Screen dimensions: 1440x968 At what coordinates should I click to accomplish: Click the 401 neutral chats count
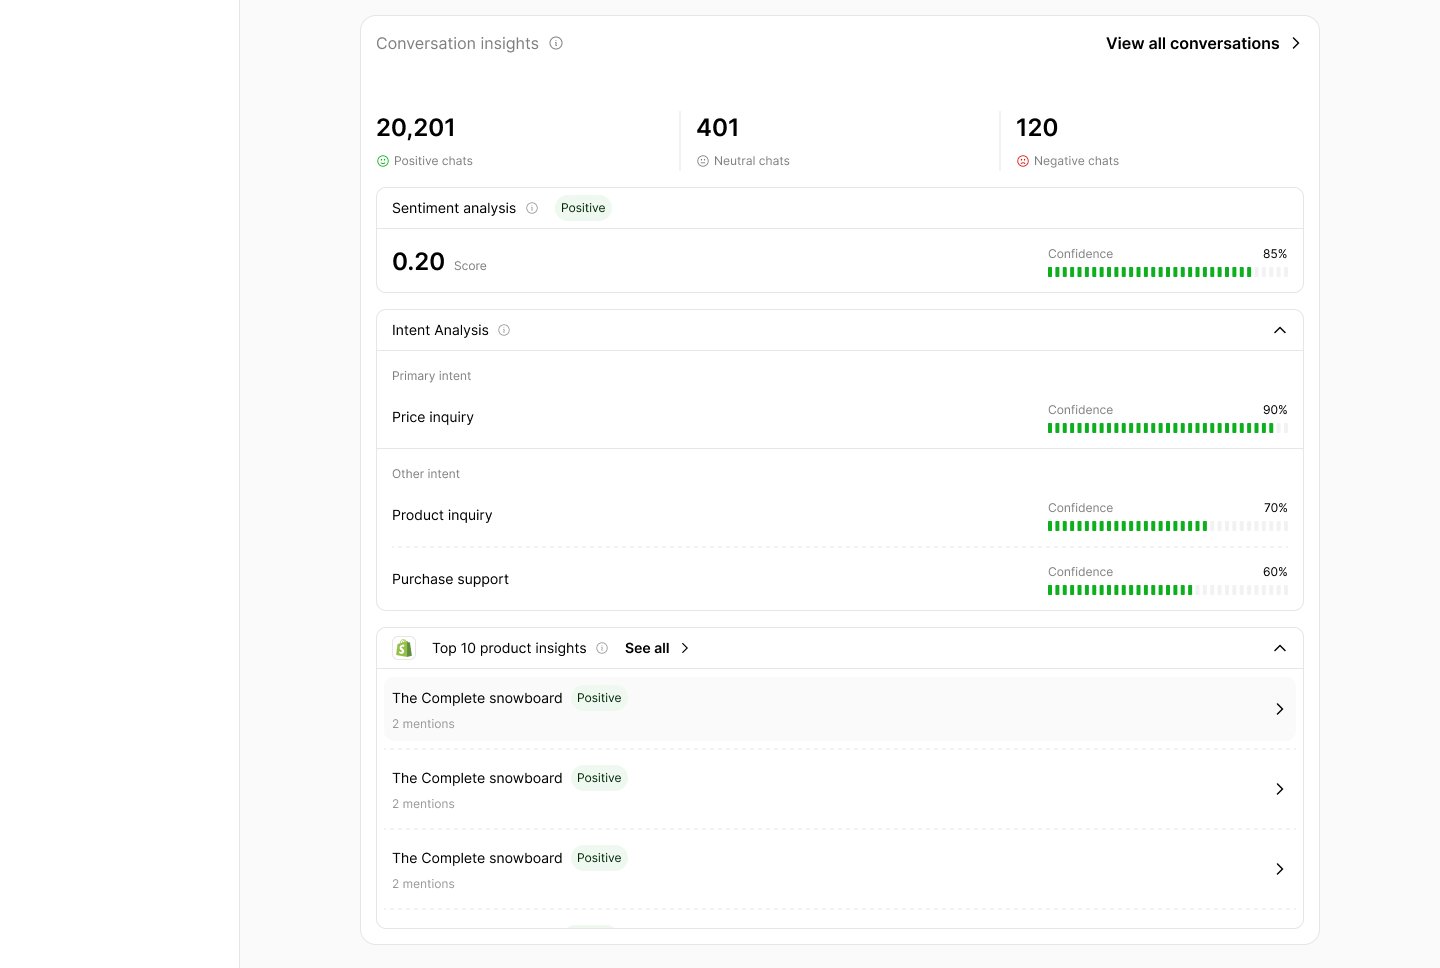click(718, 128)
